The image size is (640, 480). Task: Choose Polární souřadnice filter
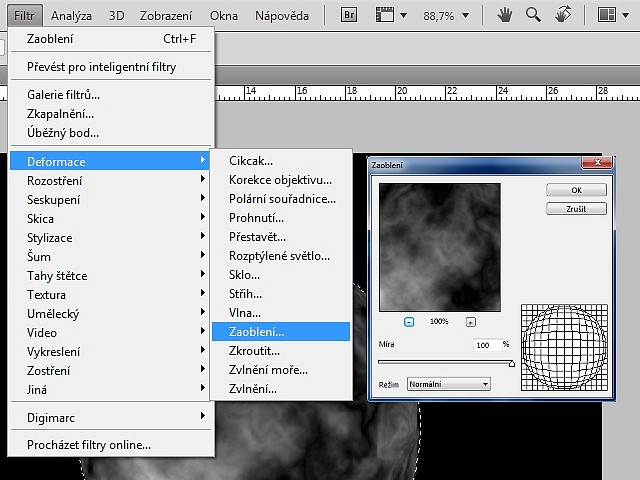click(x=281, y=199)
